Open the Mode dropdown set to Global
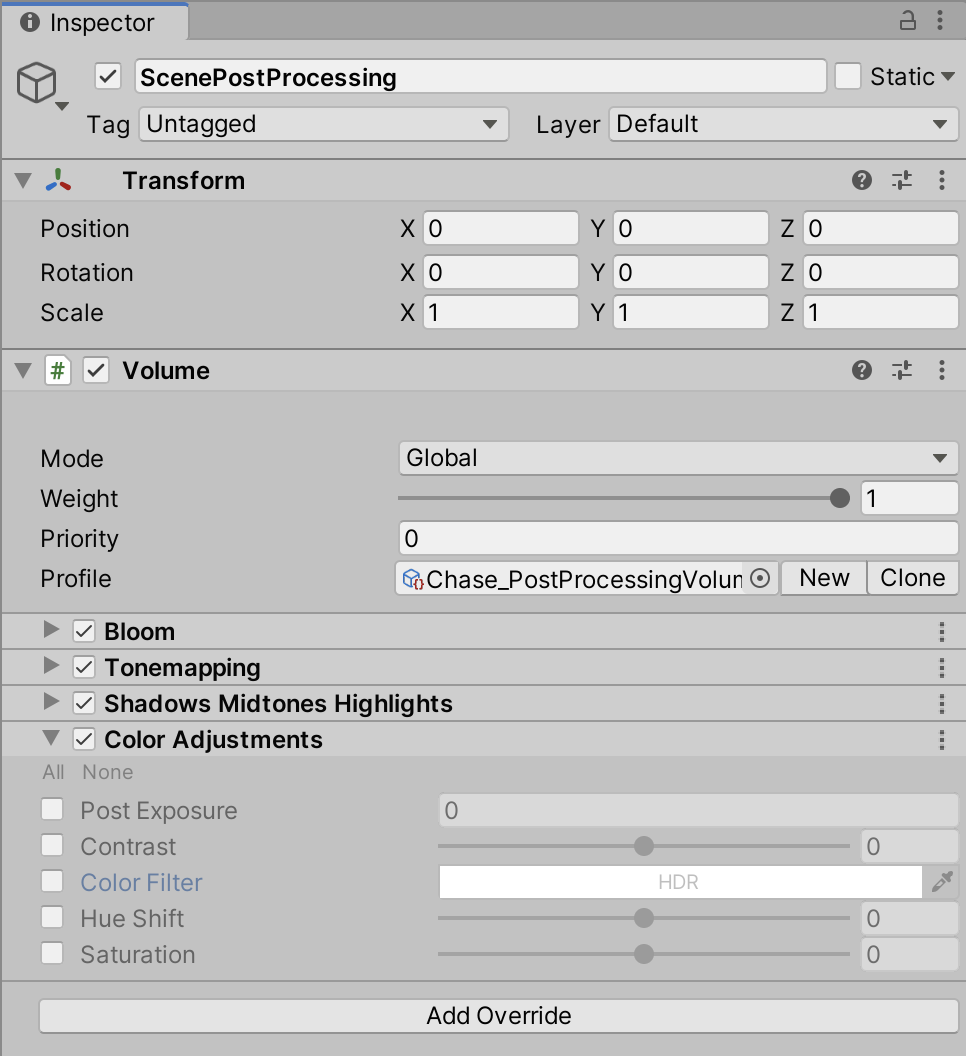The width and height of the screenshot is (966, 1056). coord(678,458)
